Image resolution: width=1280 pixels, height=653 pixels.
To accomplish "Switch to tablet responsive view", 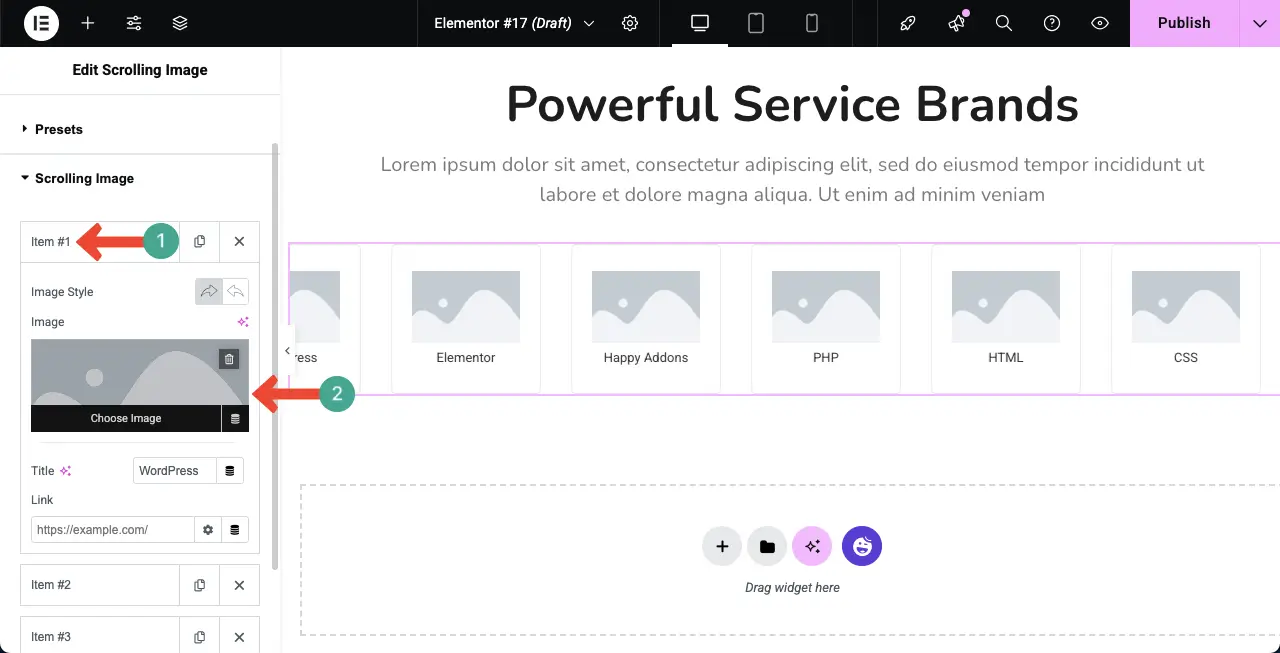I will [x=756, y=23].
